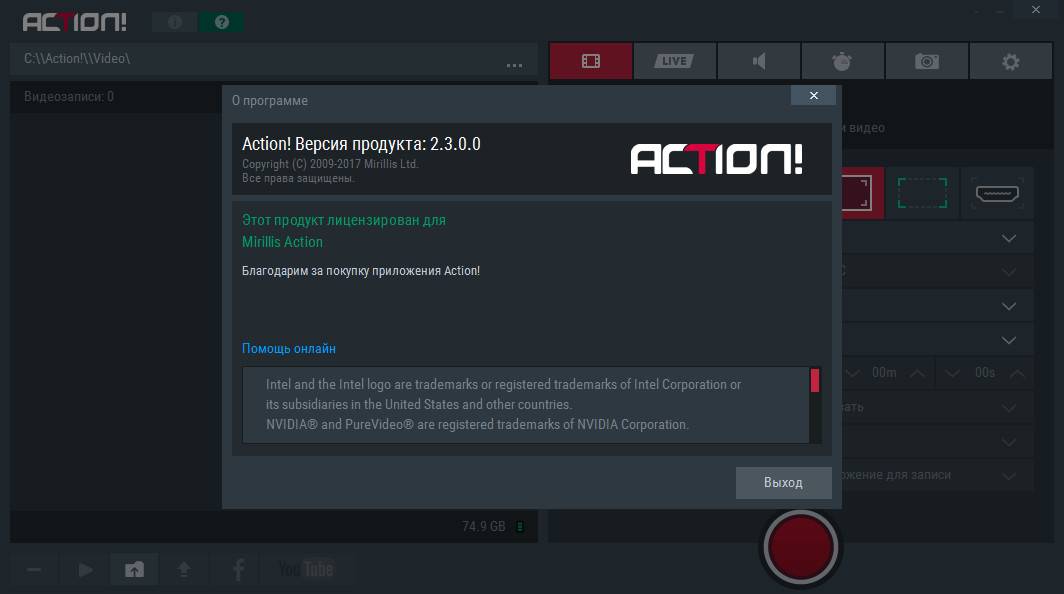The image size is (1064, 594).
Task: Select the HDMI device recording mode
Action: pyautogui.click(x=997, y=193)
